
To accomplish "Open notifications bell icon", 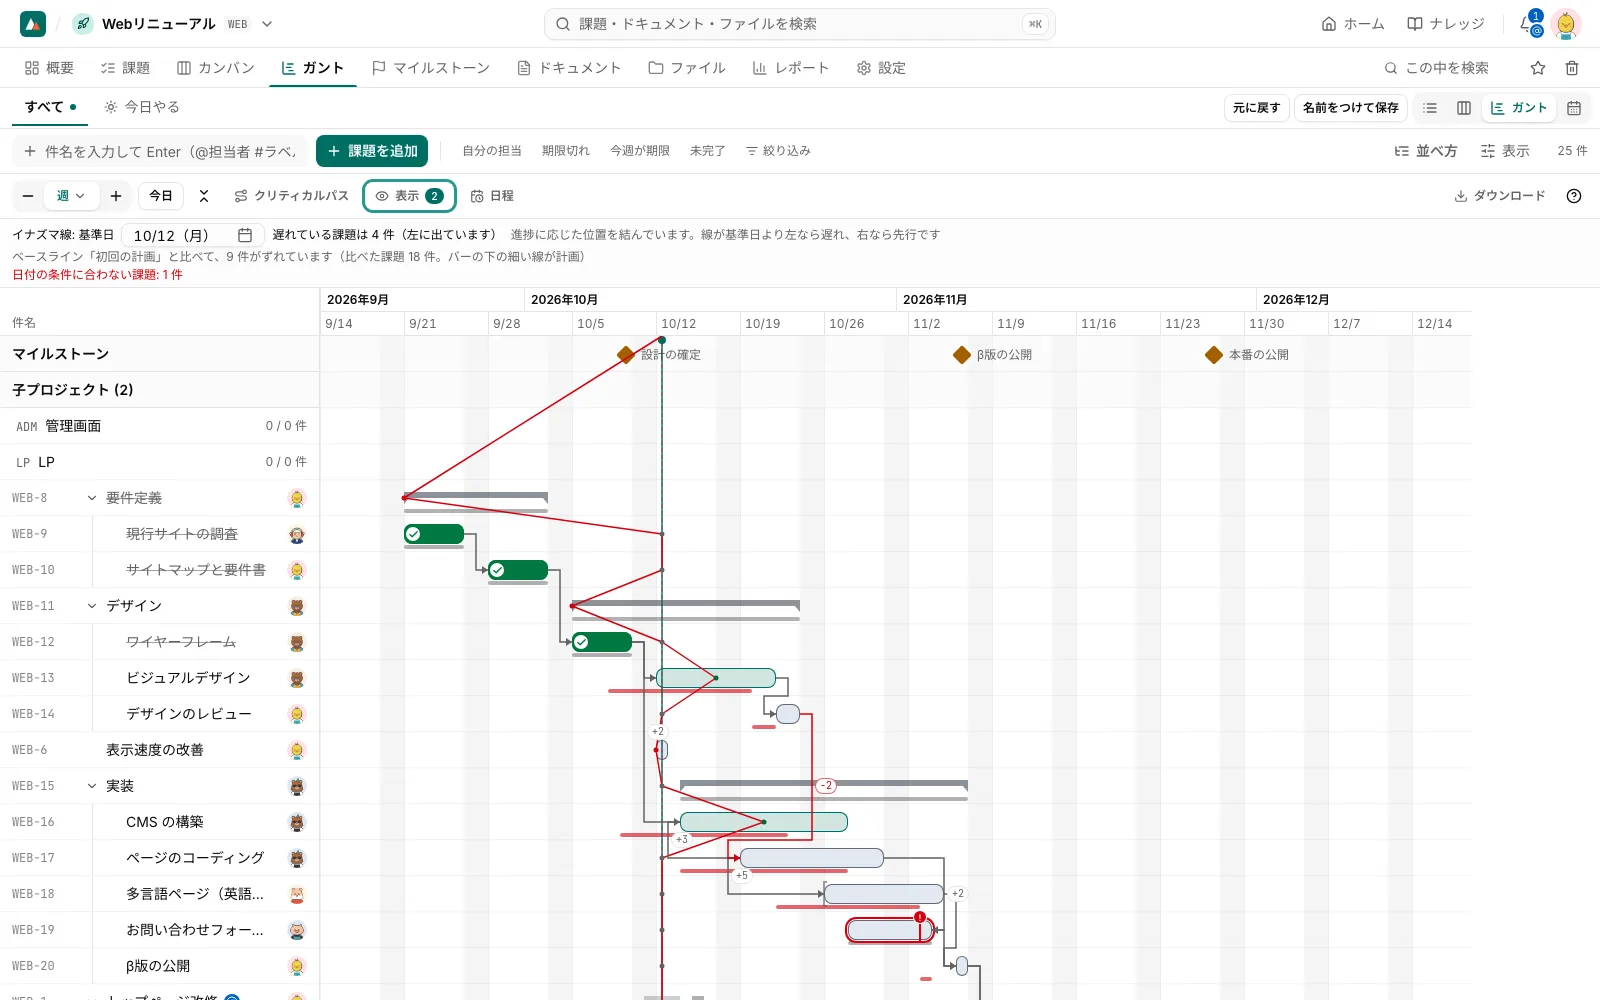I will point(1529,24).
